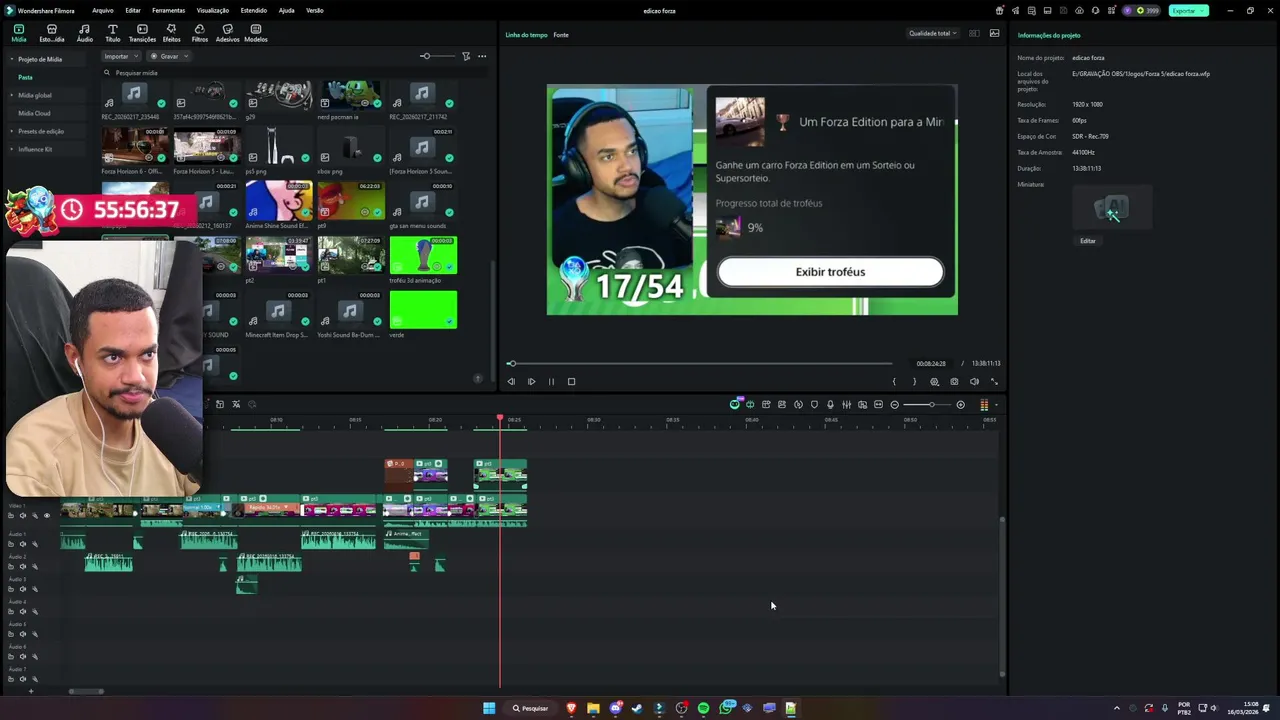1280x720 pixels.
Task: Open the Qualidade total dropdown
Action: tap(932, 33)
